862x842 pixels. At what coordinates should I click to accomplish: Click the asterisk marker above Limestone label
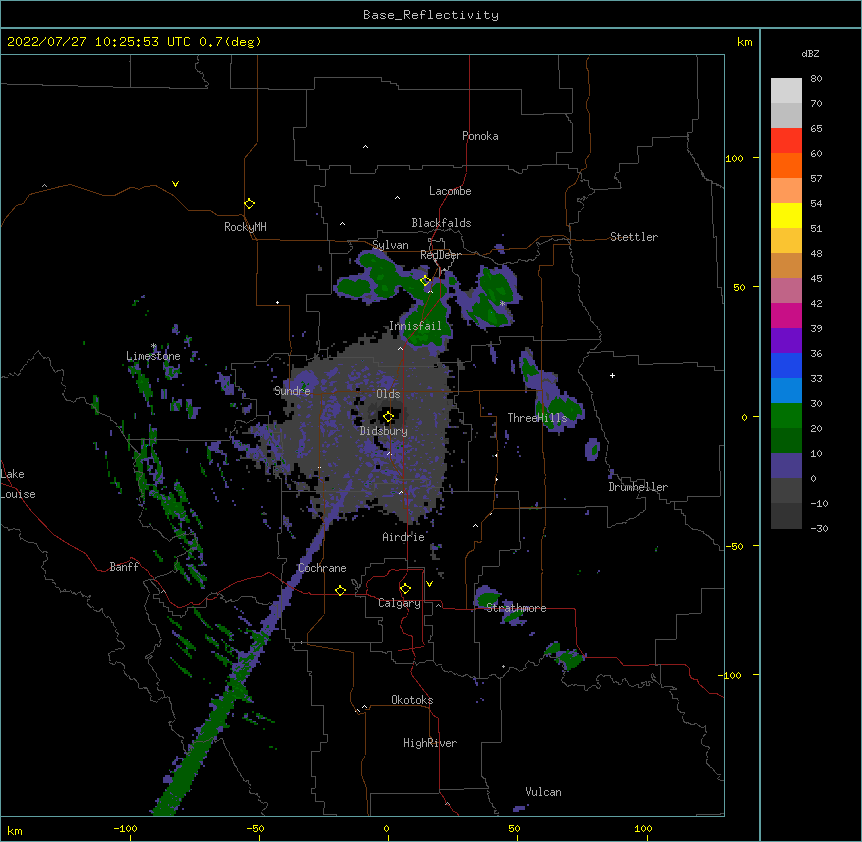point(154,346)
